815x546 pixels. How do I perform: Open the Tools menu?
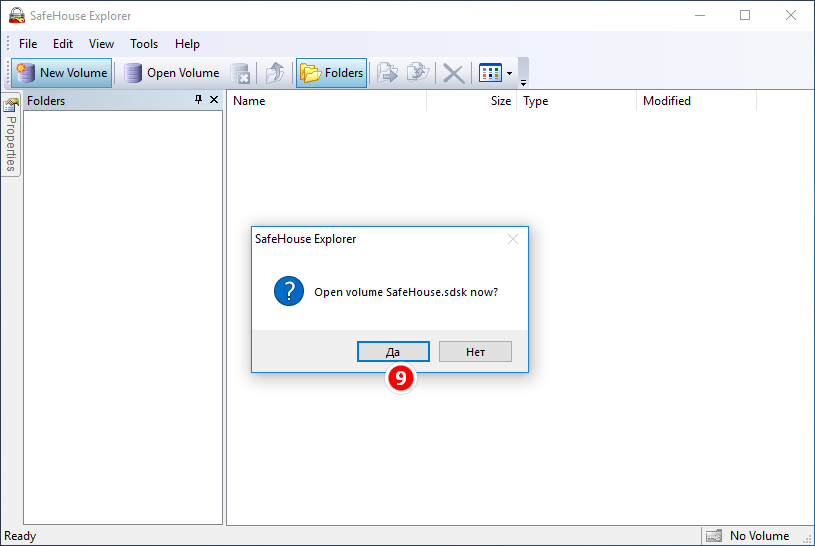point(144,44)
